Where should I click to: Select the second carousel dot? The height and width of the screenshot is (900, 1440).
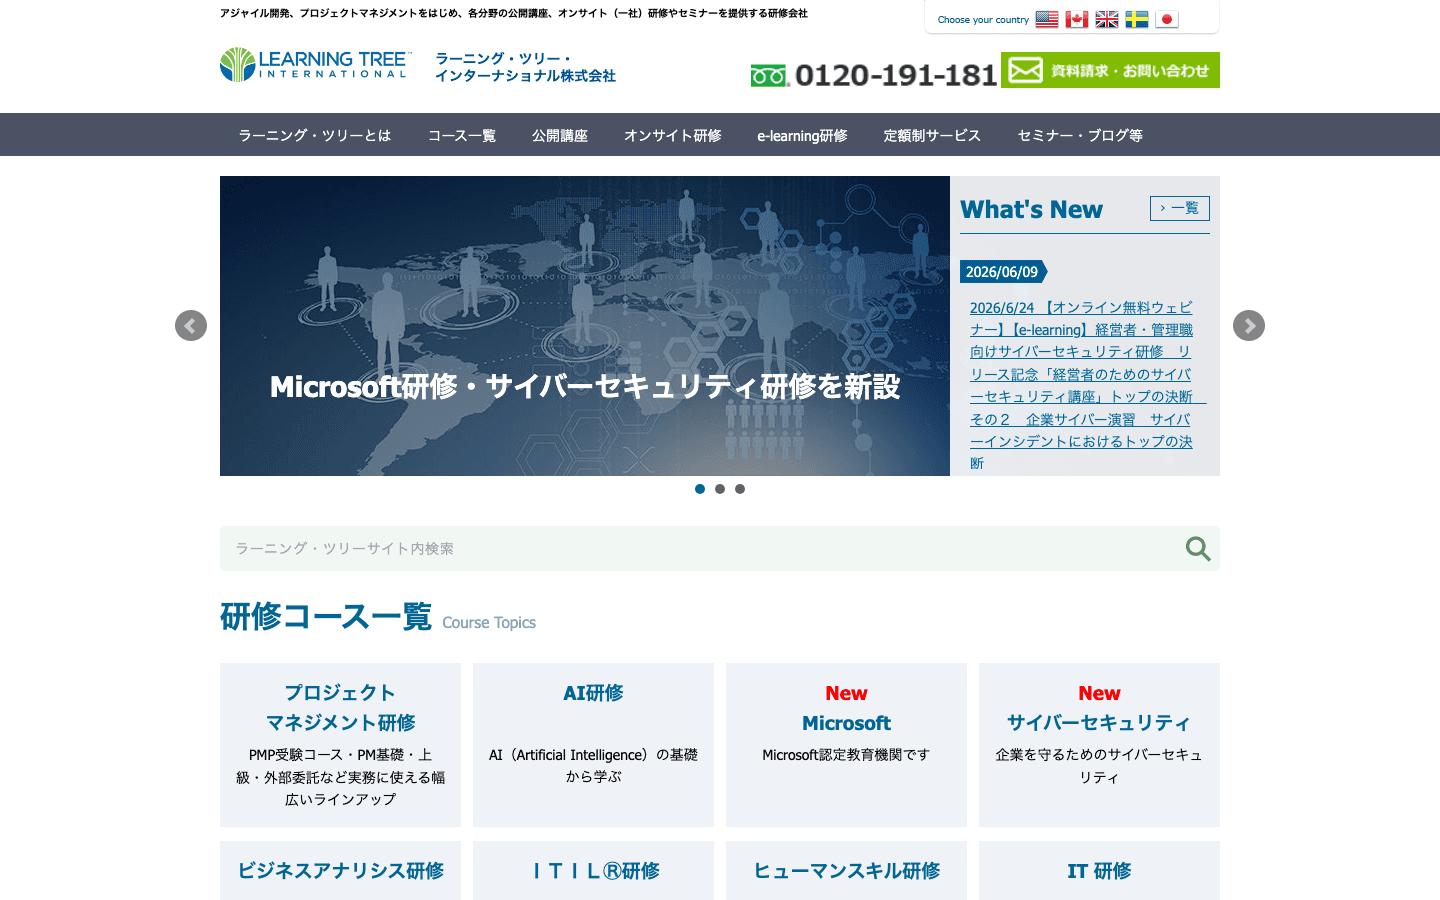720,489
